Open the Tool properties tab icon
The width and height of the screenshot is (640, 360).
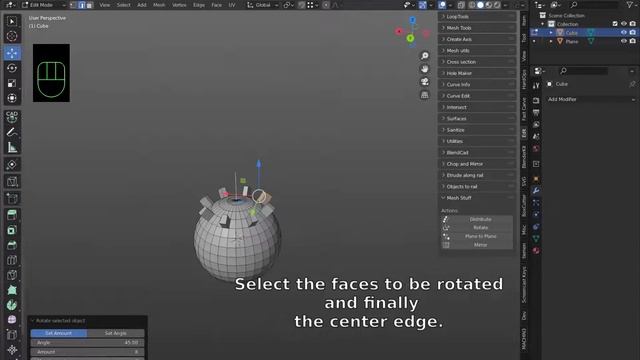pyautogui.click(x=536, y=86)
